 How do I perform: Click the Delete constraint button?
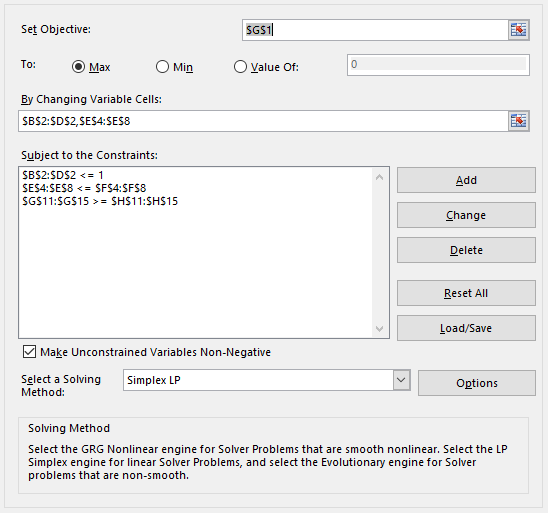click(466, 250)
